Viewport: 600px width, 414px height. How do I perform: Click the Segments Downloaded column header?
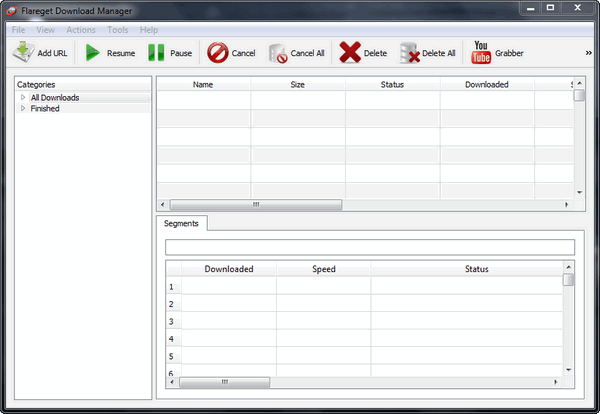(229, 269)
